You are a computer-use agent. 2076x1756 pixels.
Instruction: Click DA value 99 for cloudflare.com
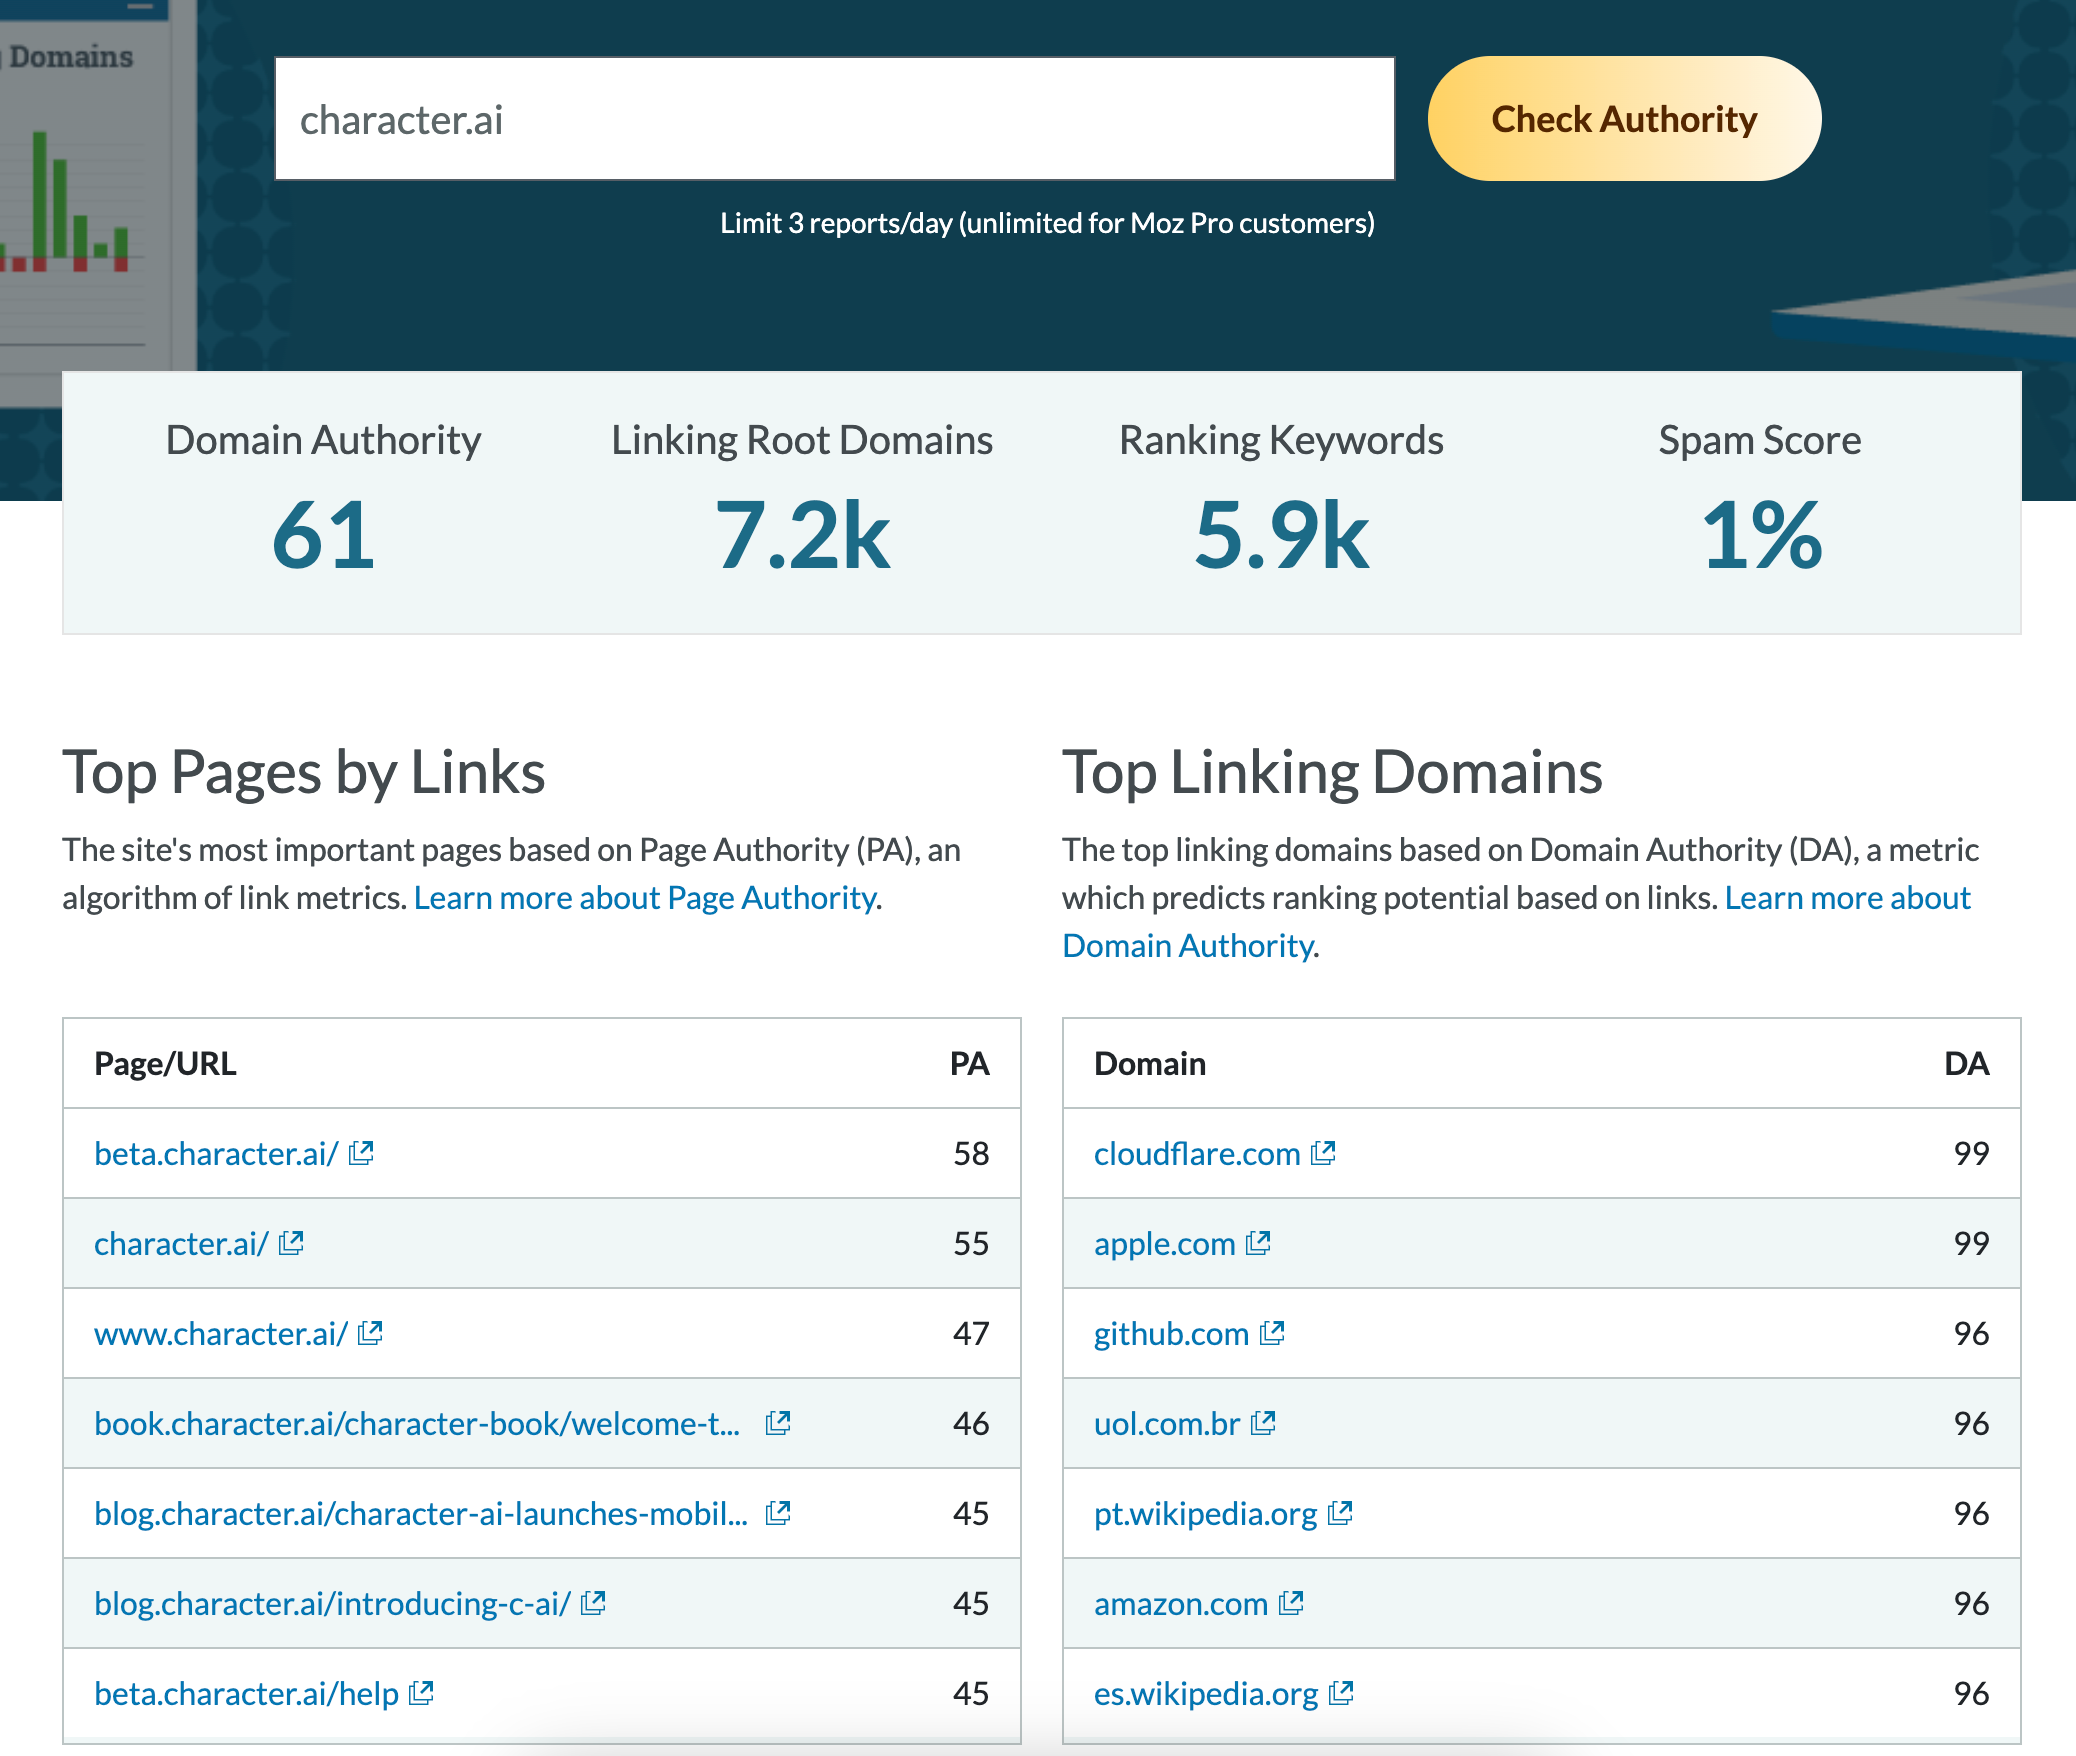click(x=1971, y=1154)
